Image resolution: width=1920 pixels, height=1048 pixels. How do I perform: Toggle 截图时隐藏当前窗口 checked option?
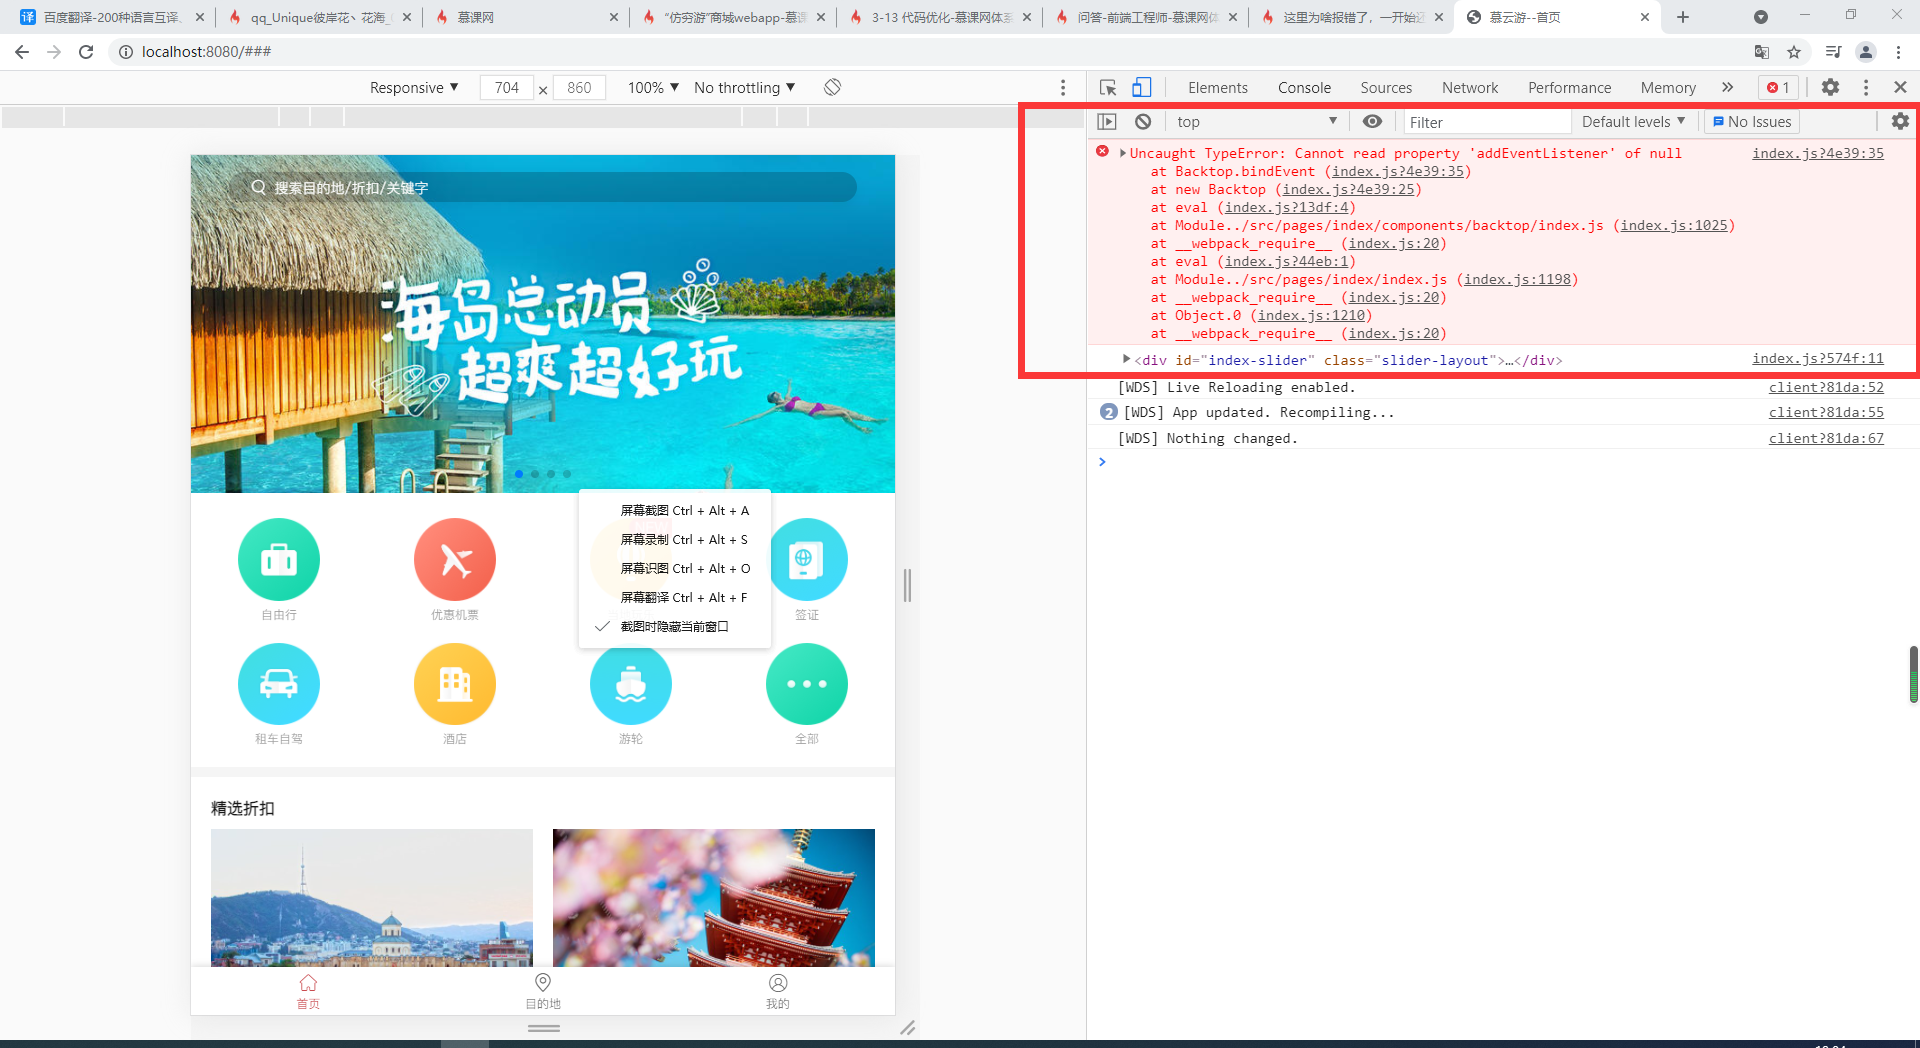[675, 627]
